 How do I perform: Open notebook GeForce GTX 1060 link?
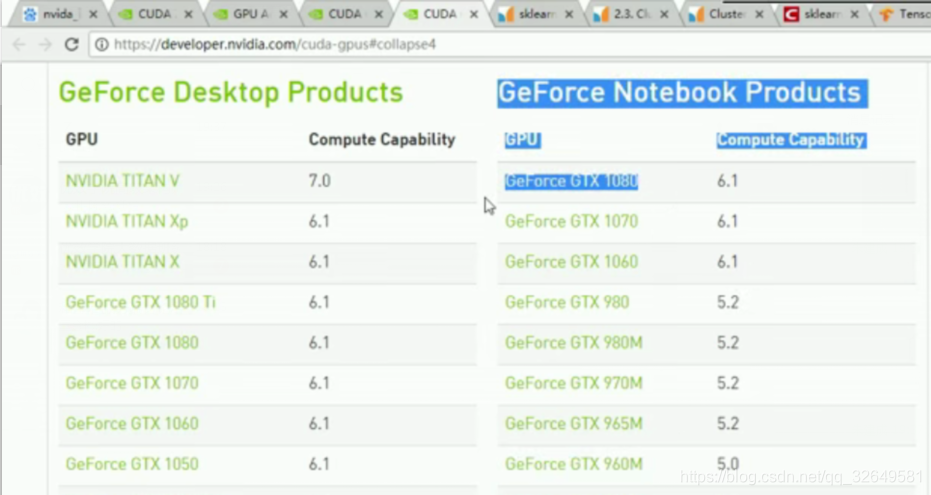coord(571,262)
